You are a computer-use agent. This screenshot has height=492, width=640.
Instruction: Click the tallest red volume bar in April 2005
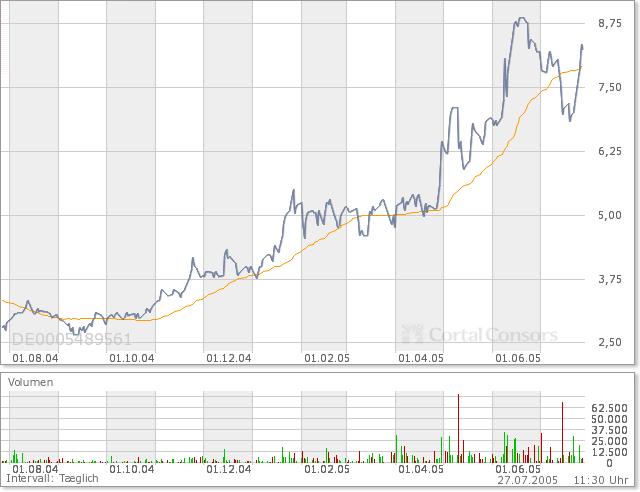point(458,428)
